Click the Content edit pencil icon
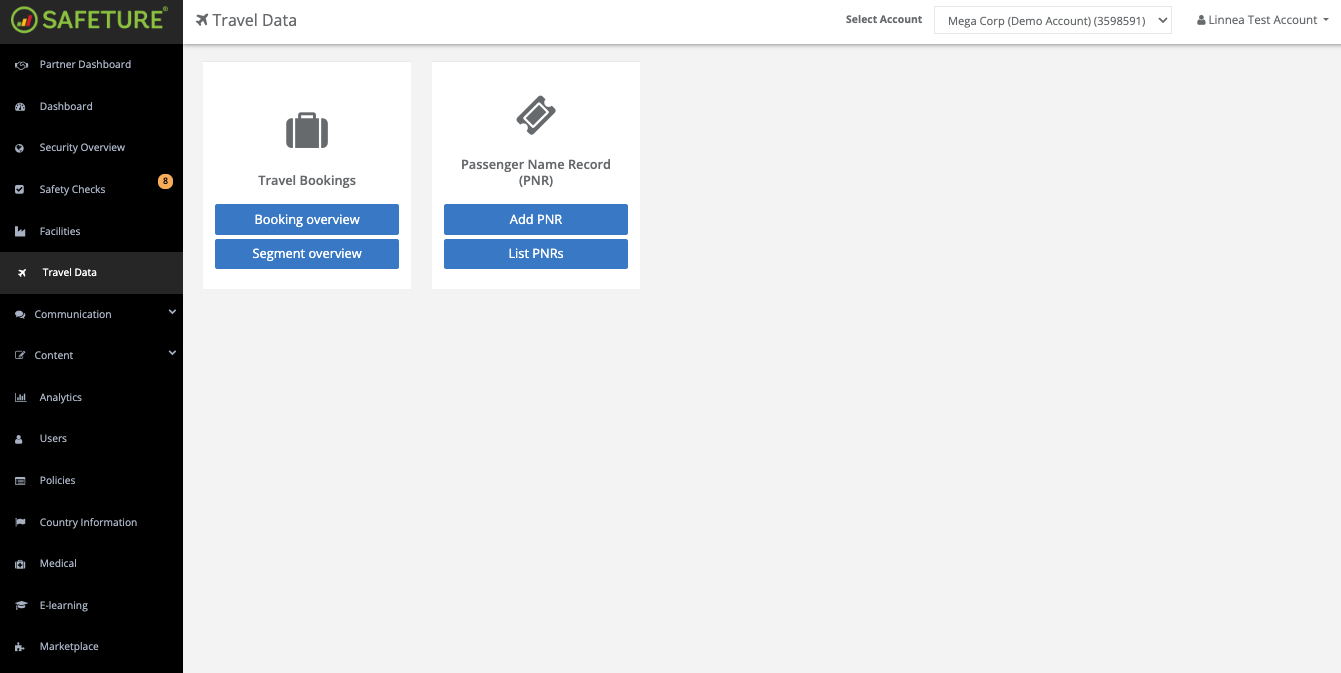This screenshot has width=1341, height=673. click(x=20, y=356)
